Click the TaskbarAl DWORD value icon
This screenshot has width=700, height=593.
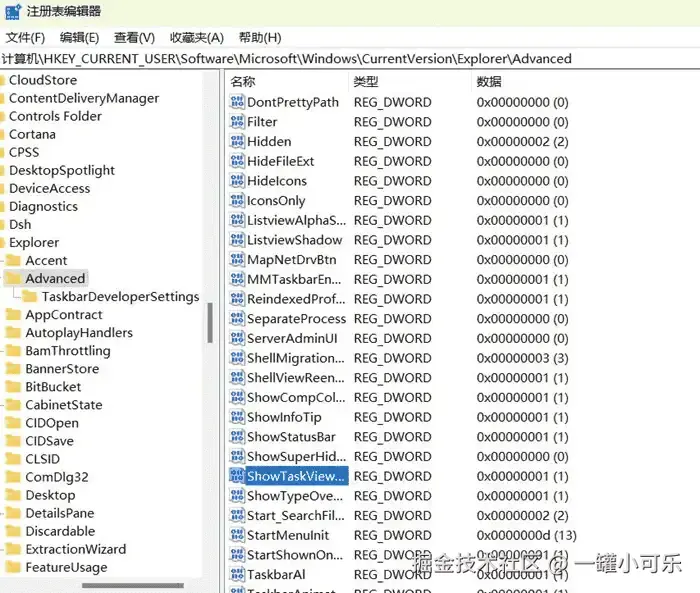(237, 574)
